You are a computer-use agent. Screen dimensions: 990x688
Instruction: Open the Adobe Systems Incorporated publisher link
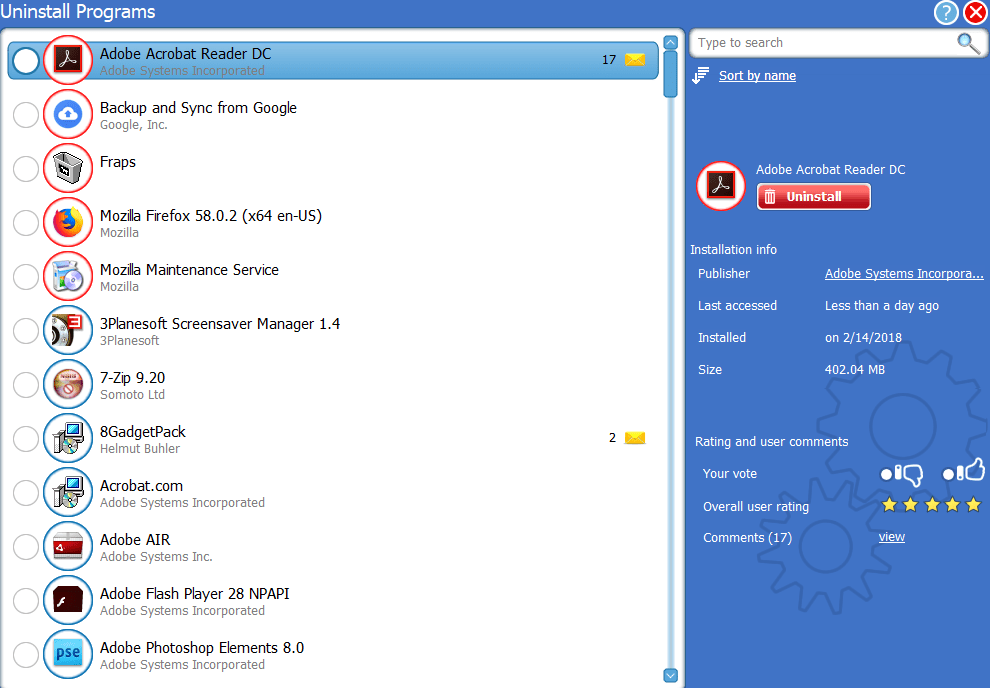click(903, 274)
